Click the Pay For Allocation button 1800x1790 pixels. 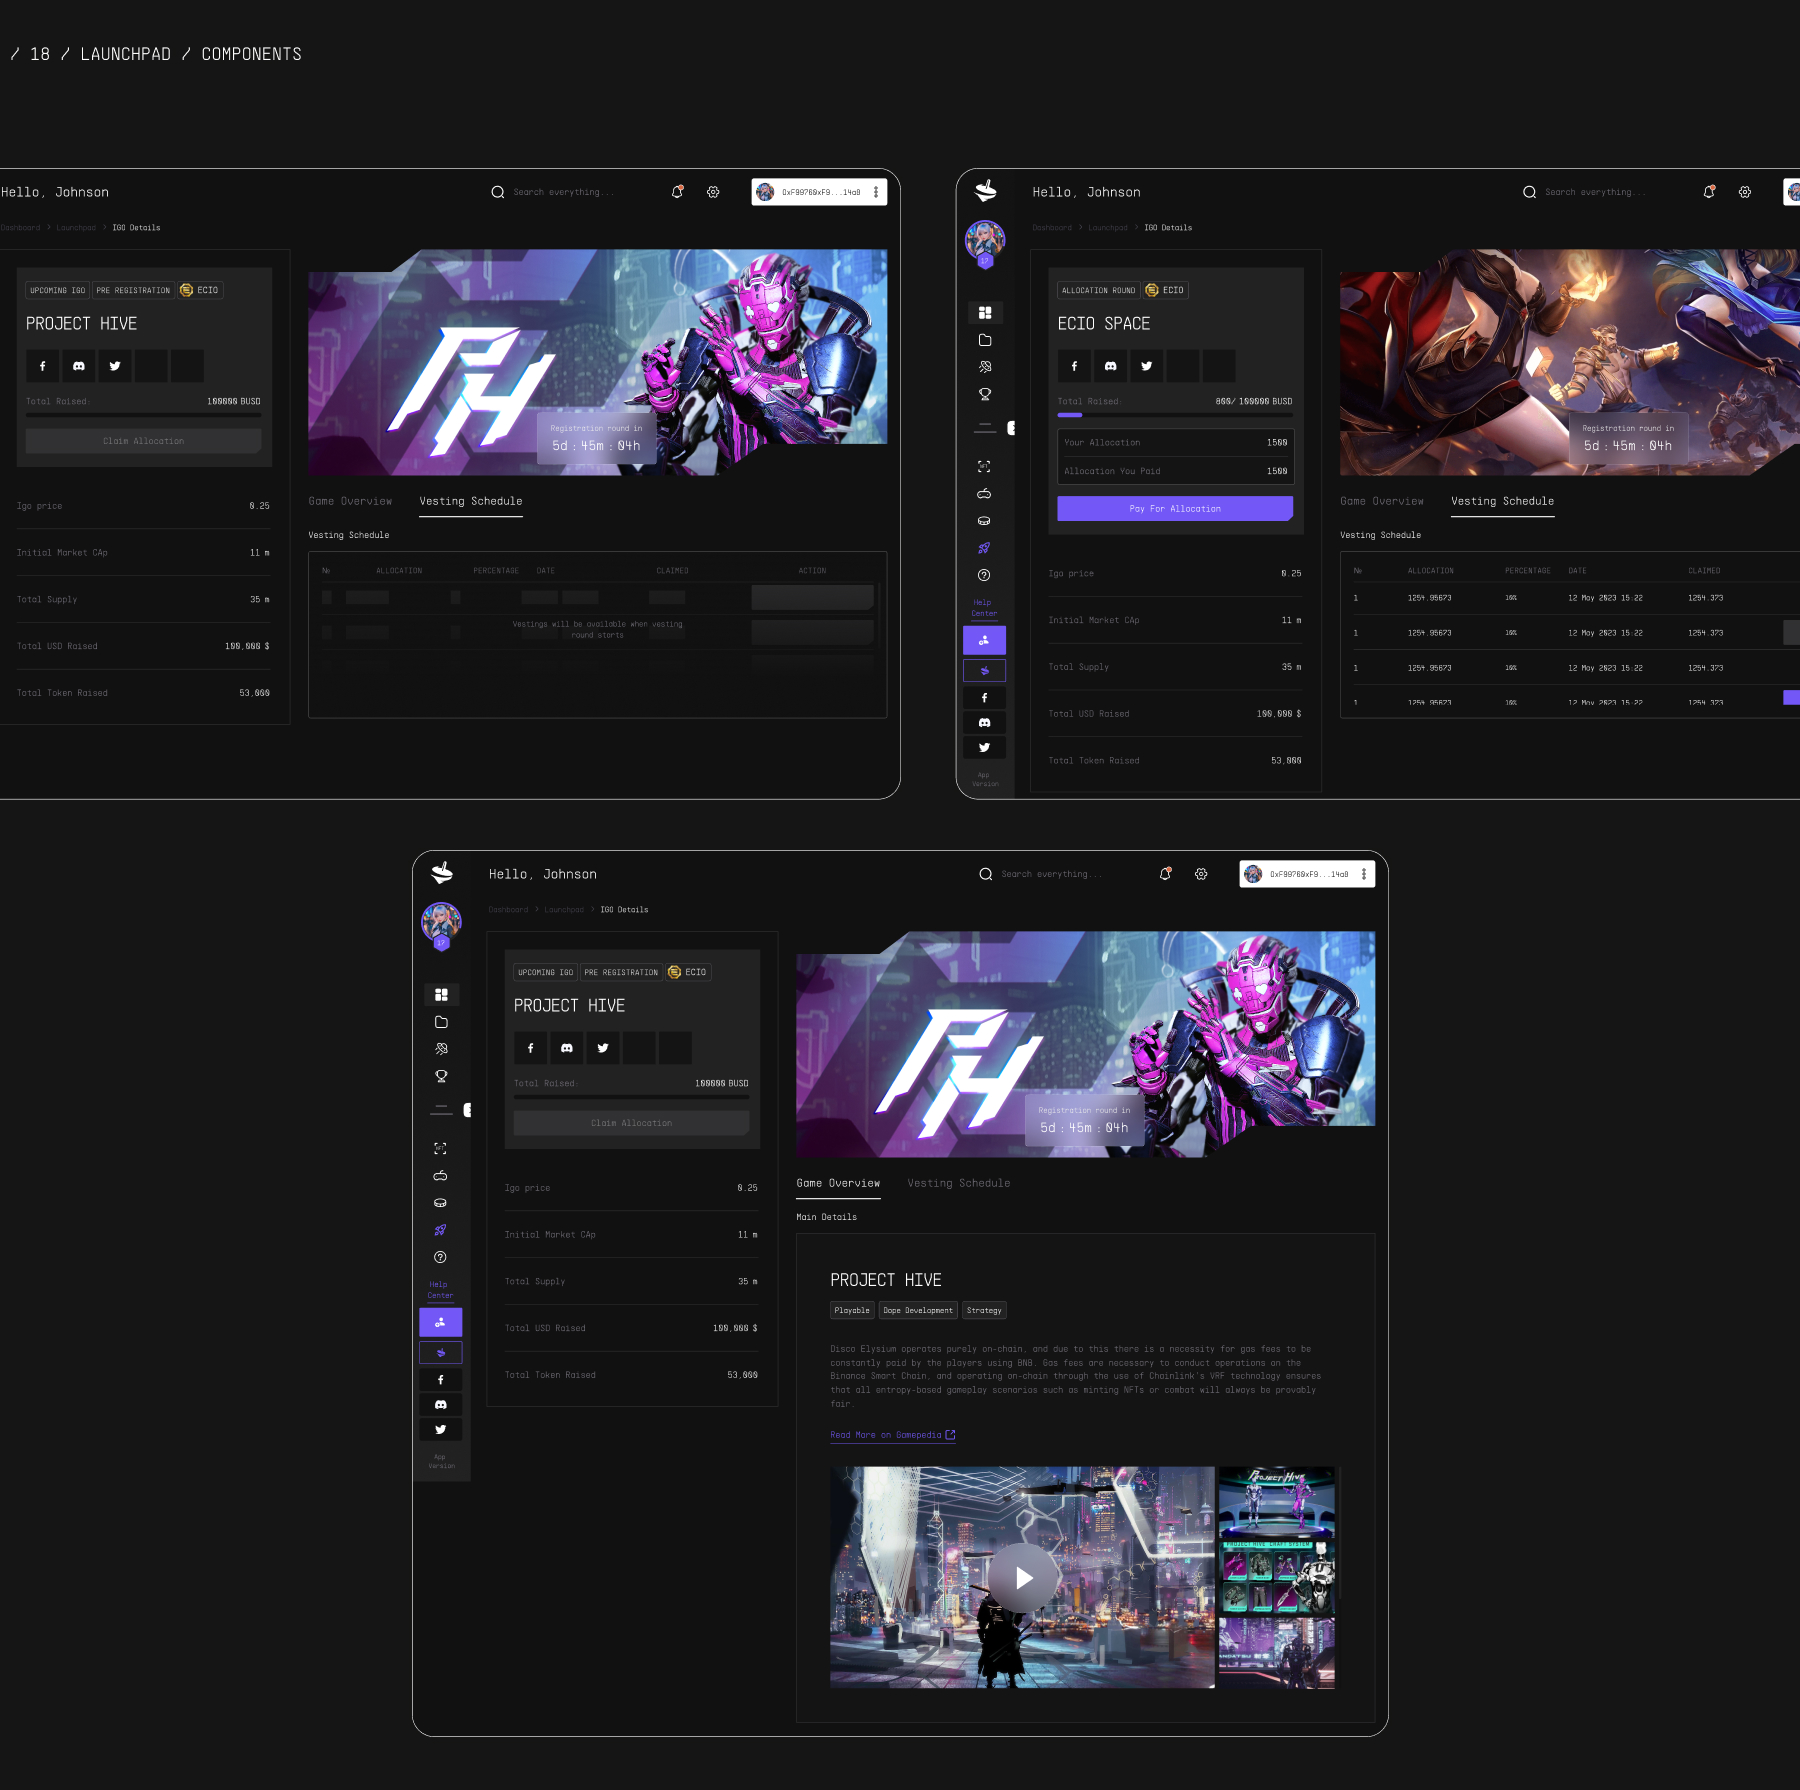pyautogui.click(x=1175, y=509)
